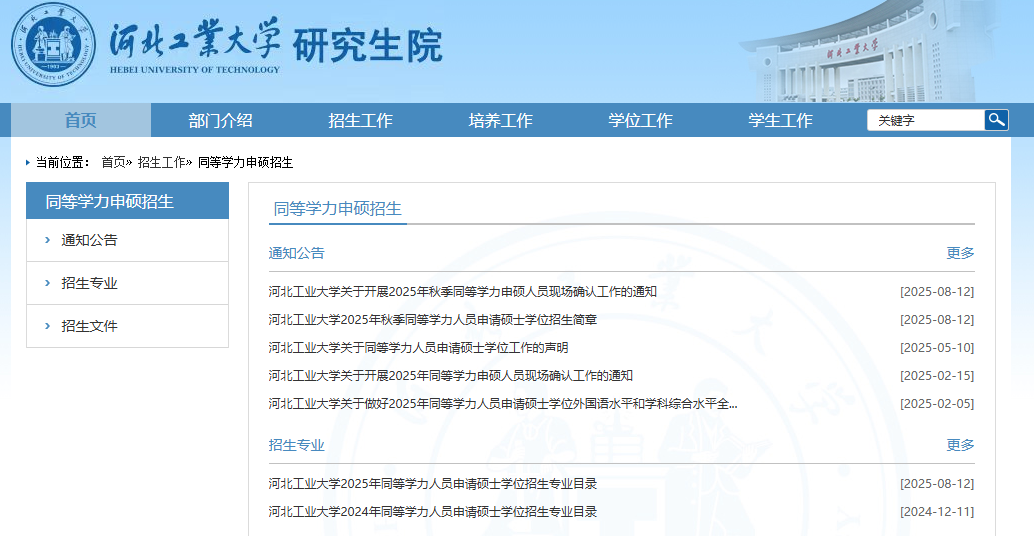
Task: Click the date [2025-02-15]
Action: tap(937, 376)
